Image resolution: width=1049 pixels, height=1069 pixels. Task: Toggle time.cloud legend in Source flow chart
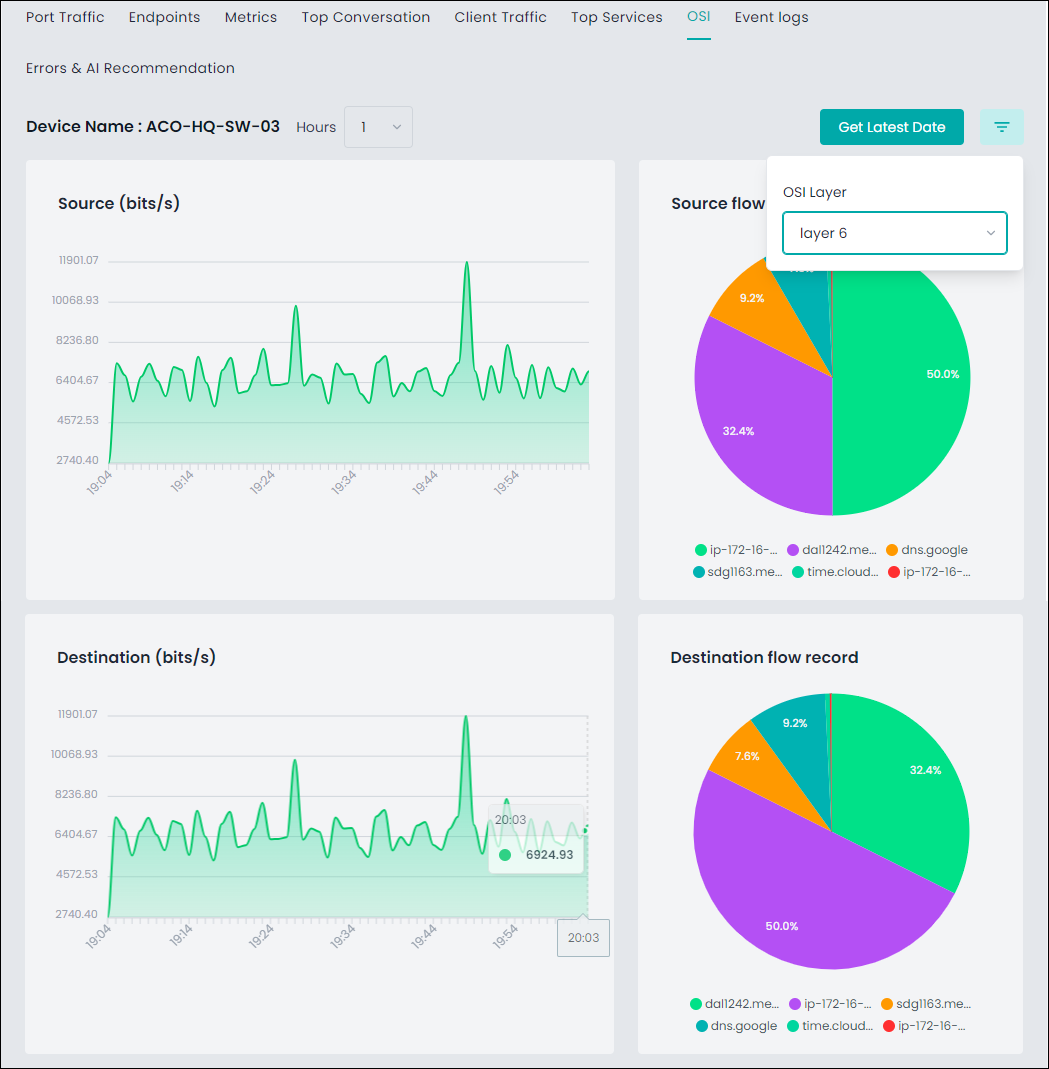pos(836,572)
